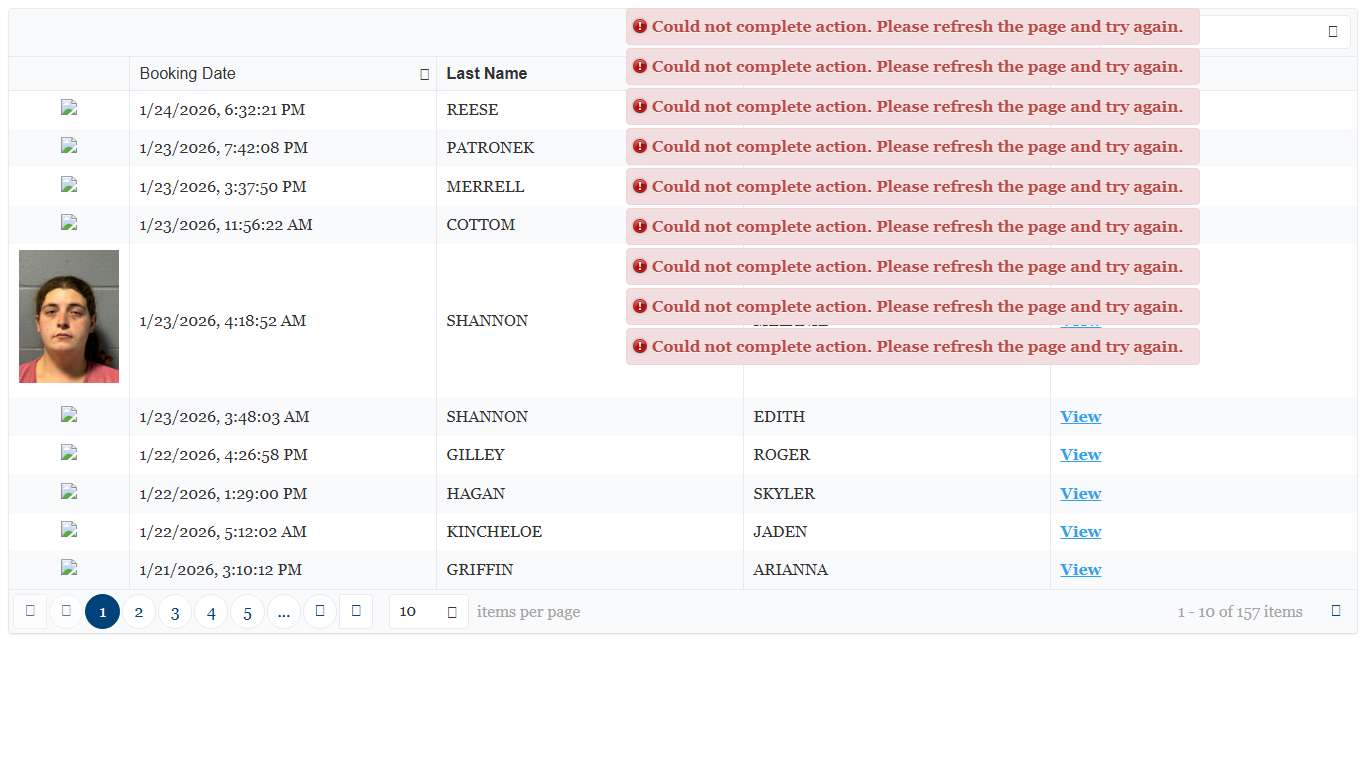Go to the next page arrow

(x=320, y=611)
